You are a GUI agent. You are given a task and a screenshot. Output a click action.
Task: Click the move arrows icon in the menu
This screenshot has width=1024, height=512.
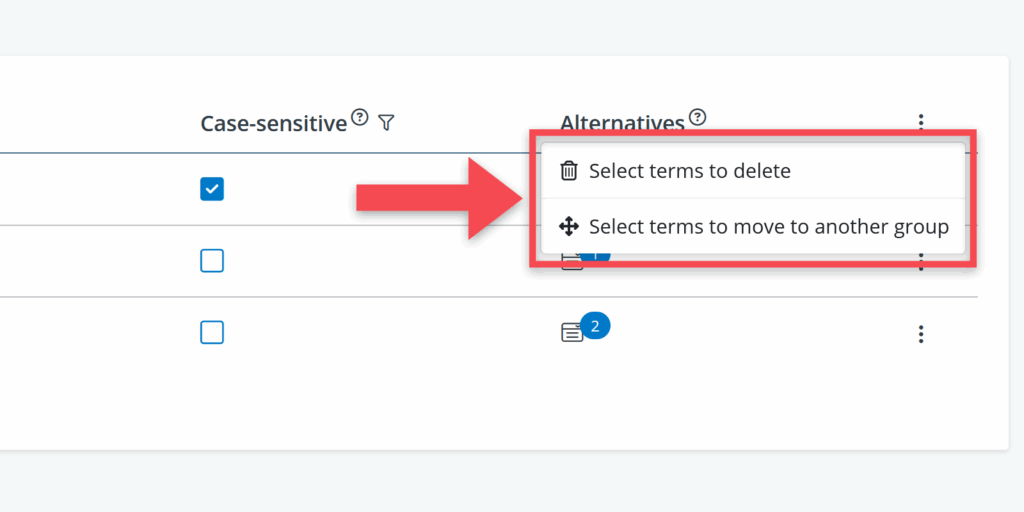click(569, 227)
